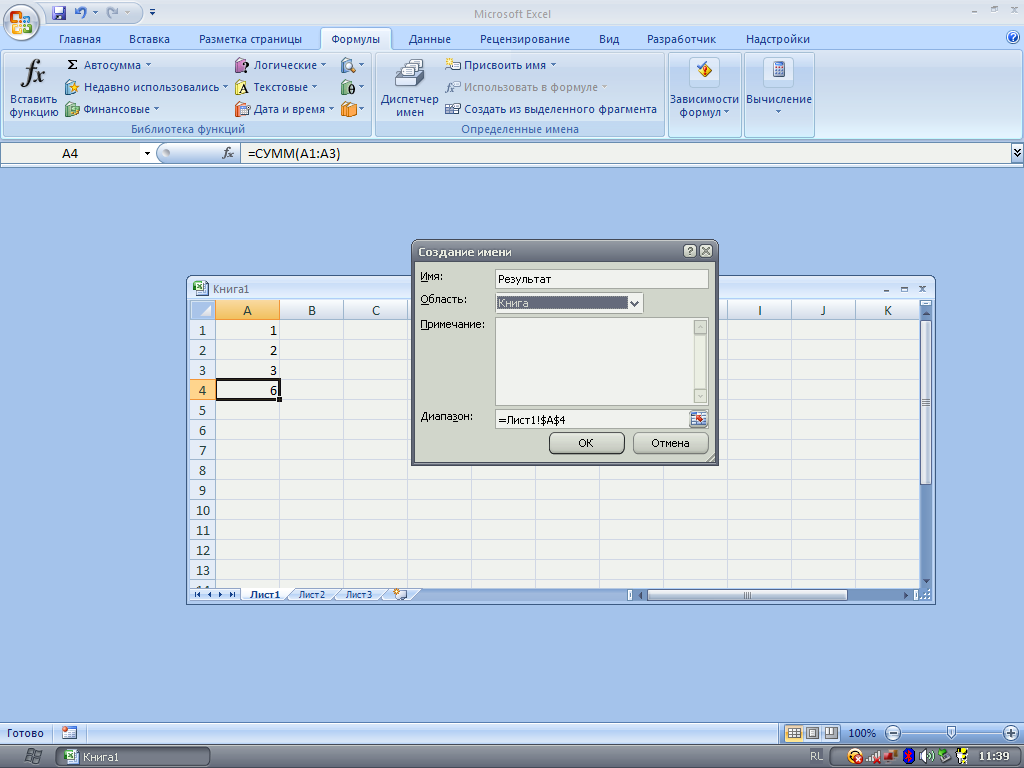Click the Windows Start button
Viewport: 1024px width, 768px height.
pos(33,756)
